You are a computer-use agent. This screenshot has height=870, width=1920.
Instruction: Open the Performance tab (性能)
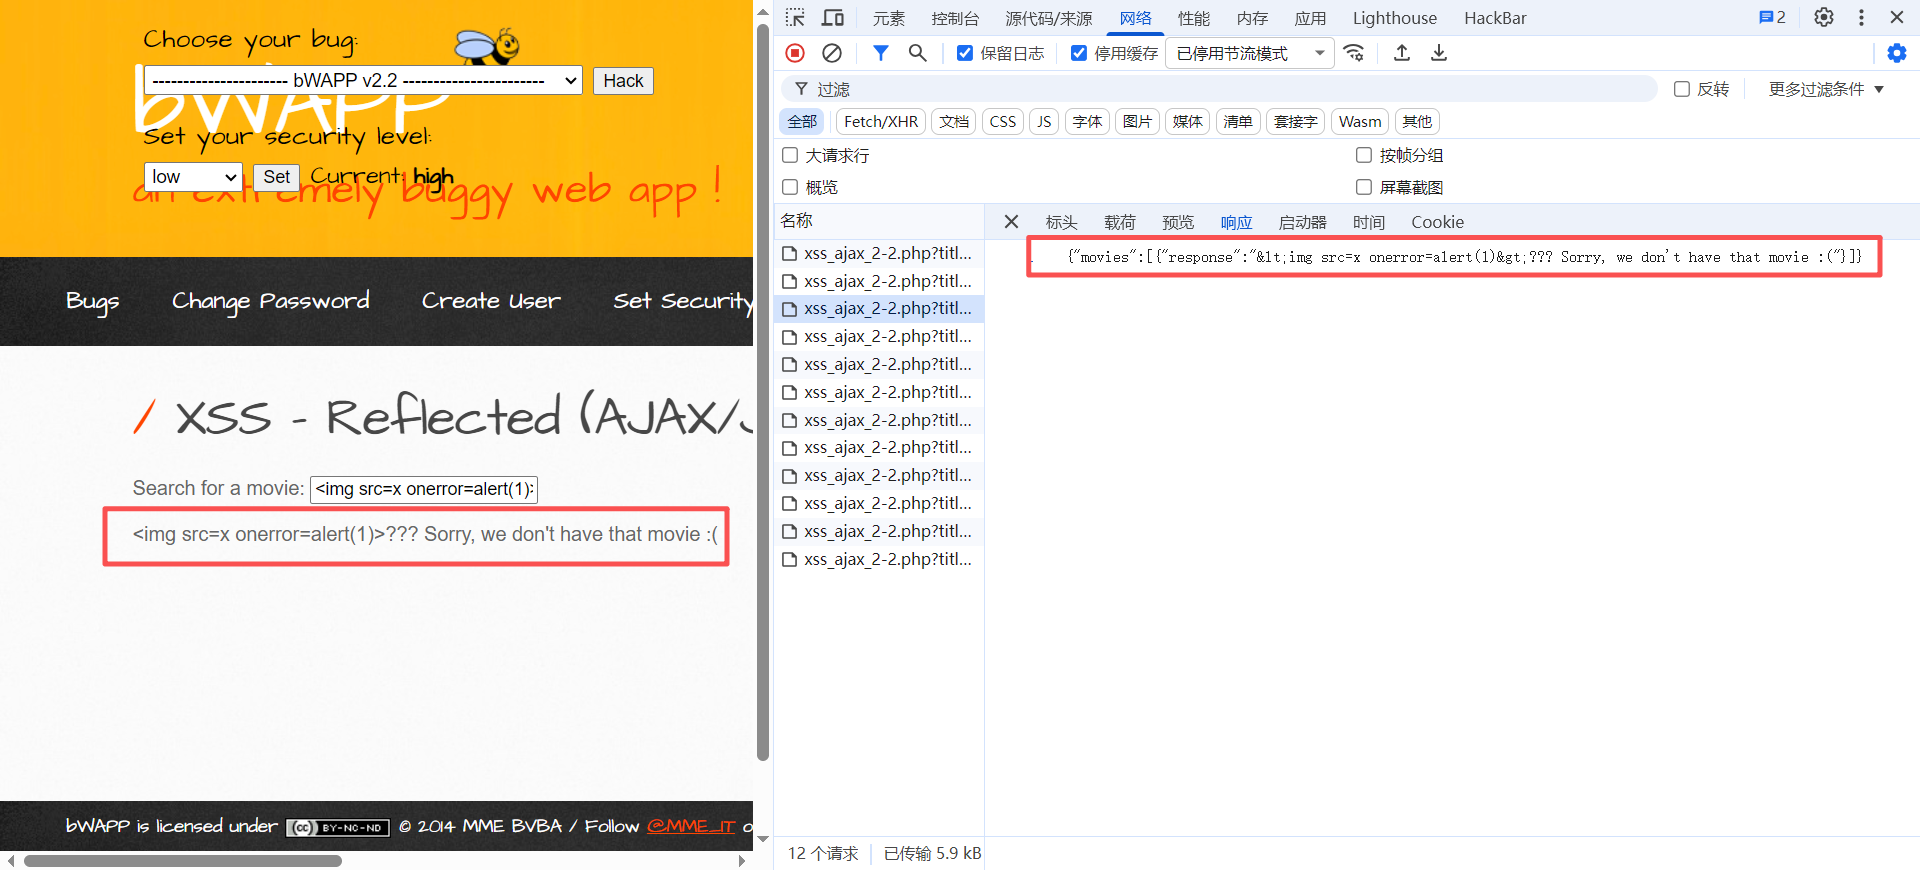pyautogui.click(x=1194, y=18)
